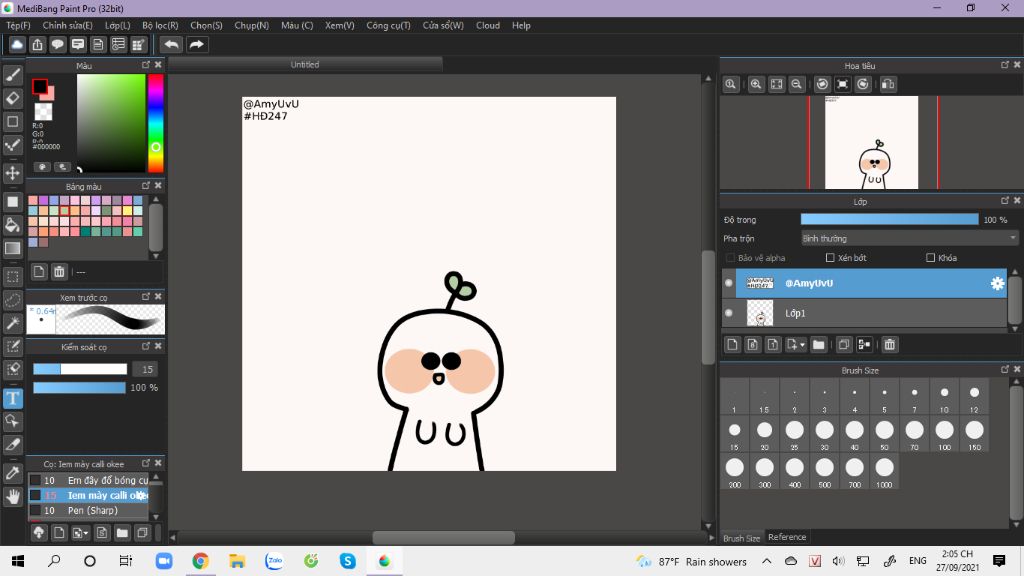The width and height of the screenshot is (1024, 576).
Task: Check the Khóa lock checkbox
Action: tap(931, 258)
